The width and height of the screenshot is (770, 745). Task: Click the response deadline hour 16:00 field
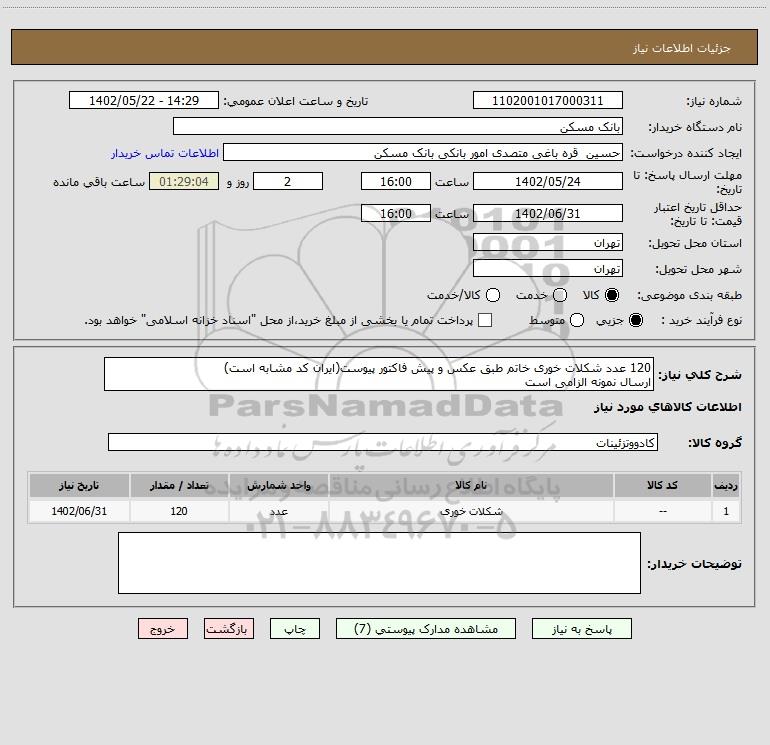pos(396,181)
